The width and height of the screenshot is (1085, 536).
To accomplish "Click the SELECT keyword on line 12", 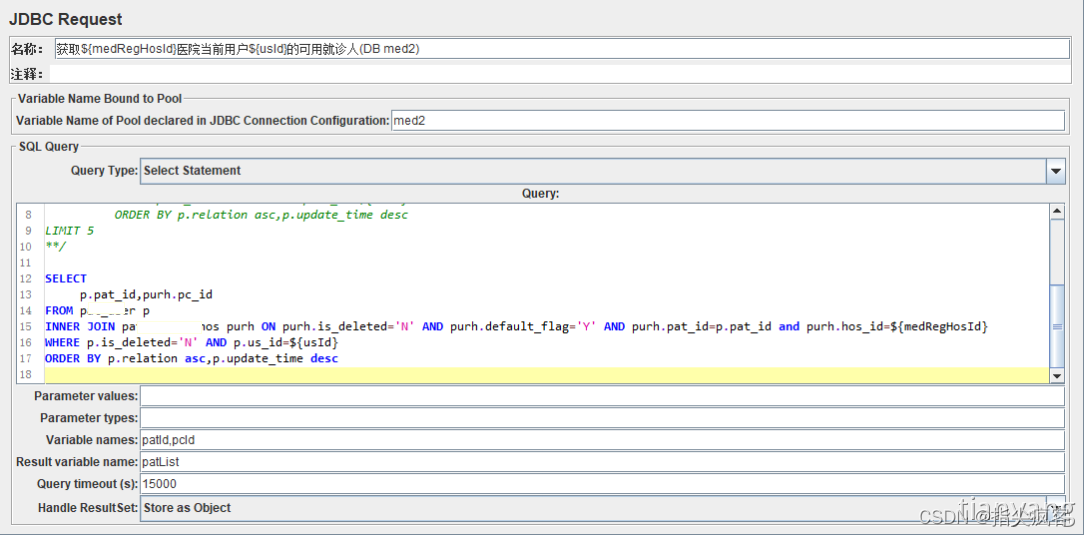I will pos(66,279).
